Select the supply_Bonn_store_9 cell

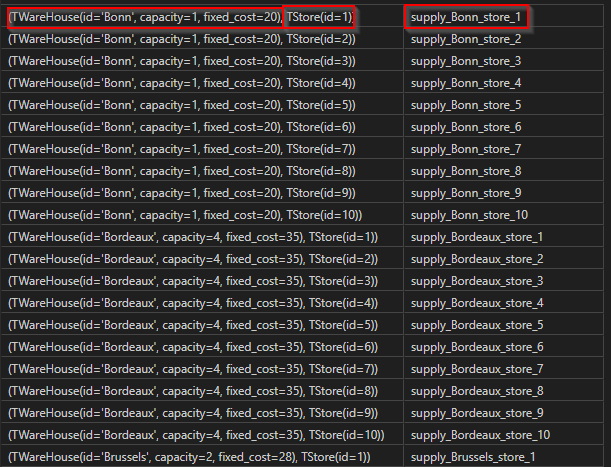coord(503,193)
